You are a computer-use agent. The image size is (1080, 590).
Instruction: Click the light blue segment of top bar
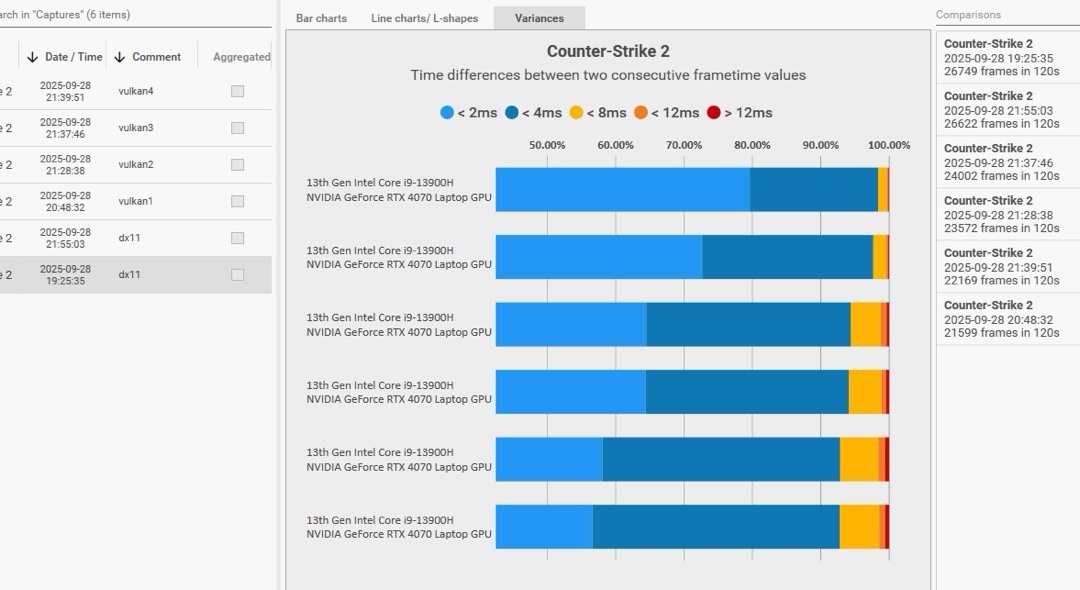click(x=623, y=189)
